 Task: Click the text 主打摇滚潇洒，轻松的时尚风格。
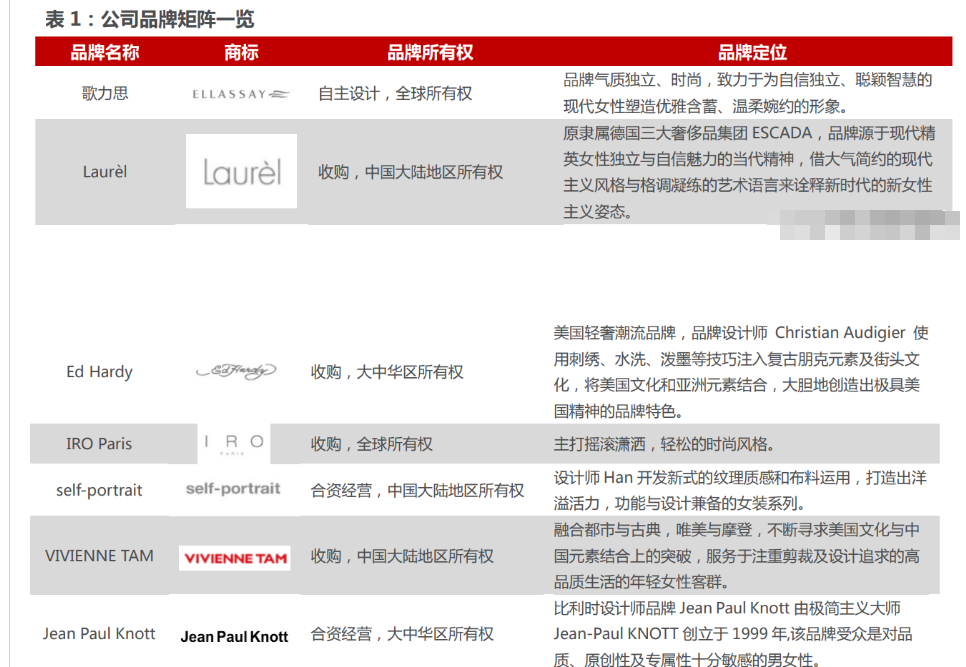[x=664, y=444]
